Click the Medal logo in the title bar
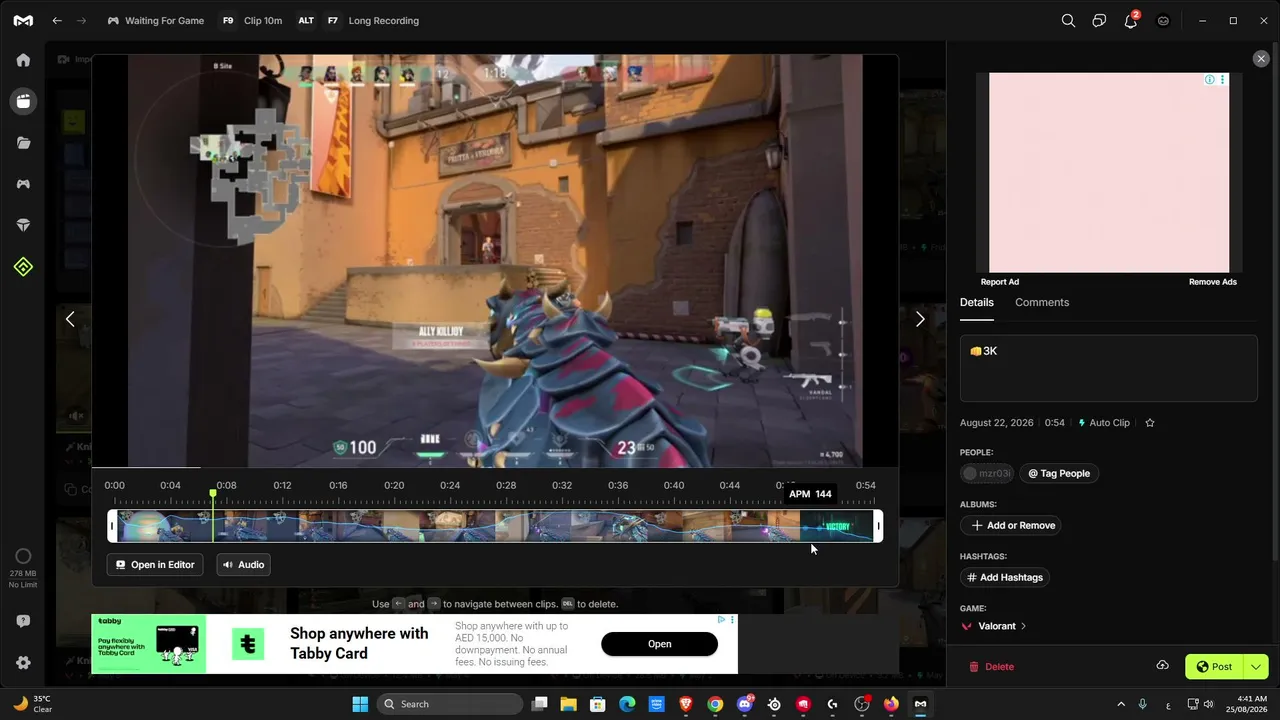This screenshot has width=1280, height=720. click(23, 20)
